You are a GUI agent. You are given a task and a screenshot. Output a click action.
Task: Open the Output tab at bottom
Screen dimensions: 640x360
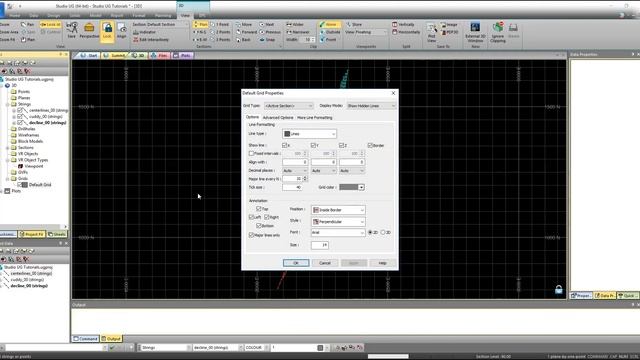click(x=111, y=339)
